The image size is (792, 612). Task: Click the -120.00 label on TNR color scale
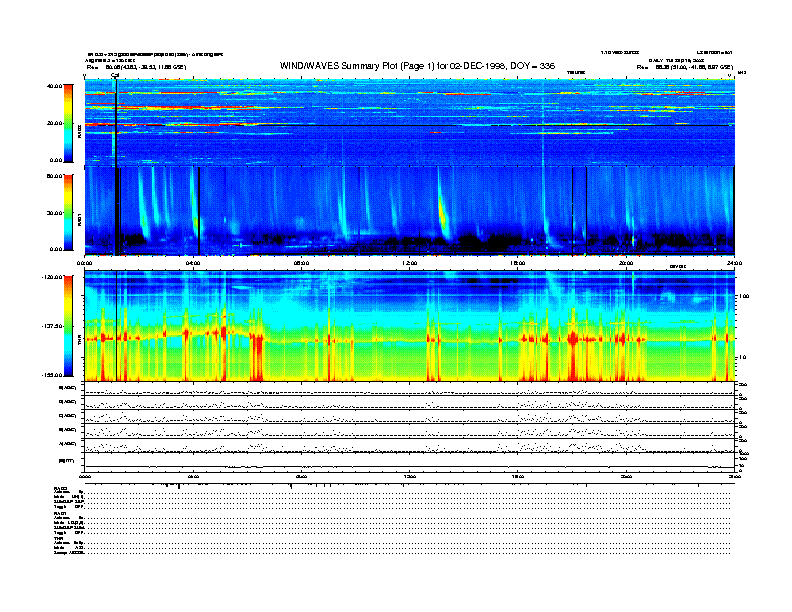(x=53, y=277)
